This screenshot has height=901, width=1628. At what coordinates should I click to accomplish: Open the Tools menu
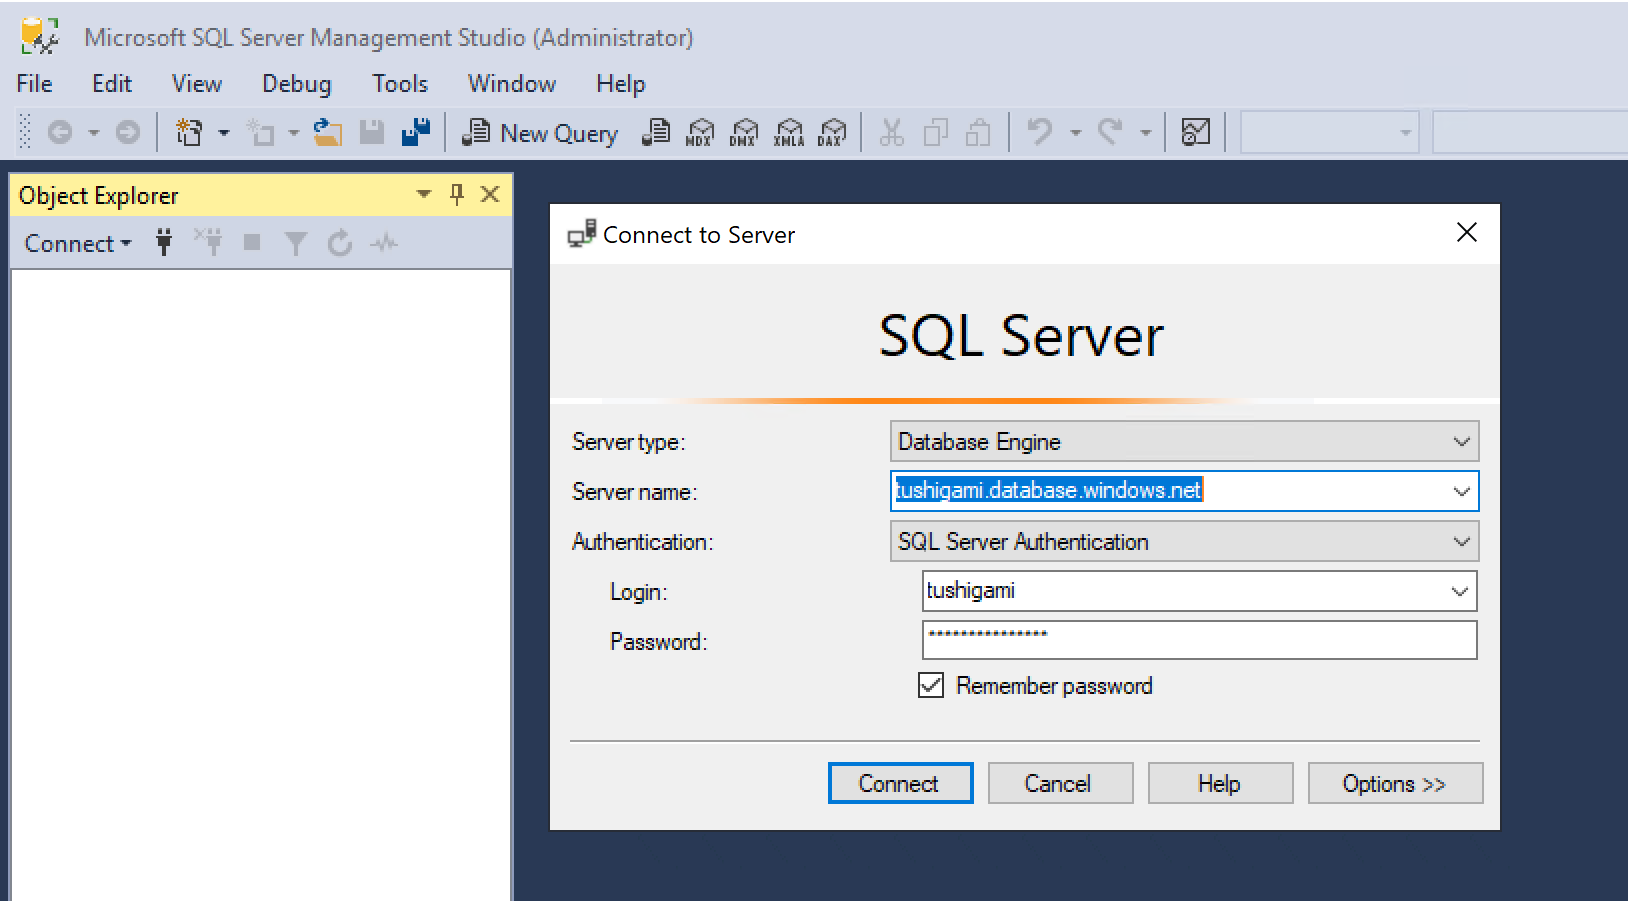coord(400,84)
